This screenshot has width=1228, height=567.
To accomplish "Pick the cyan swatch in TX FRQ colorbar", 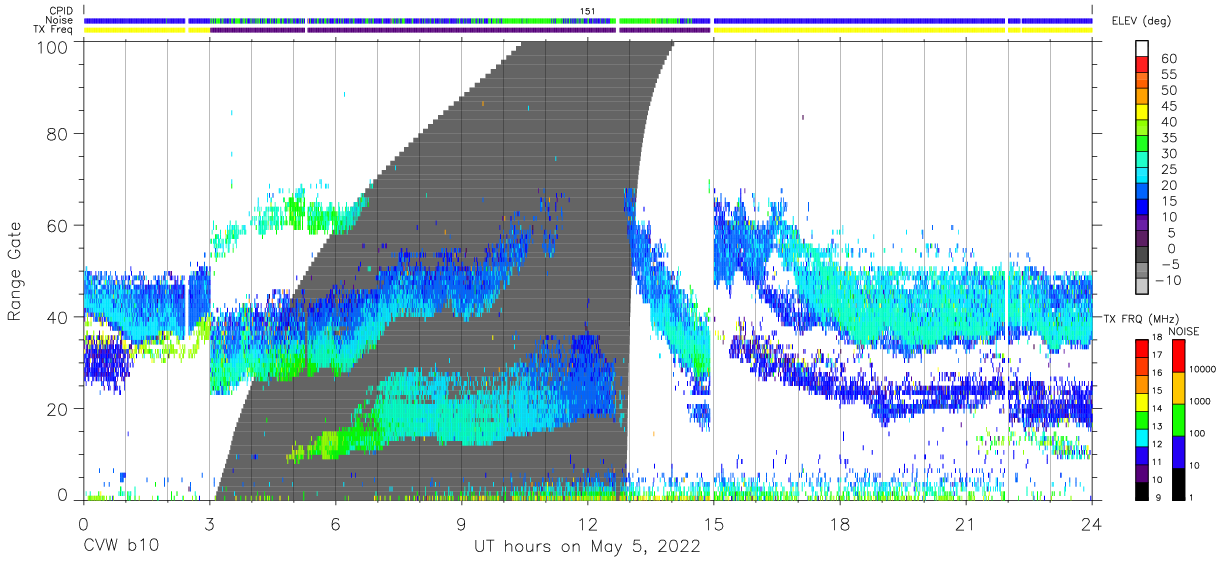I will click(x=1141, y=437).
